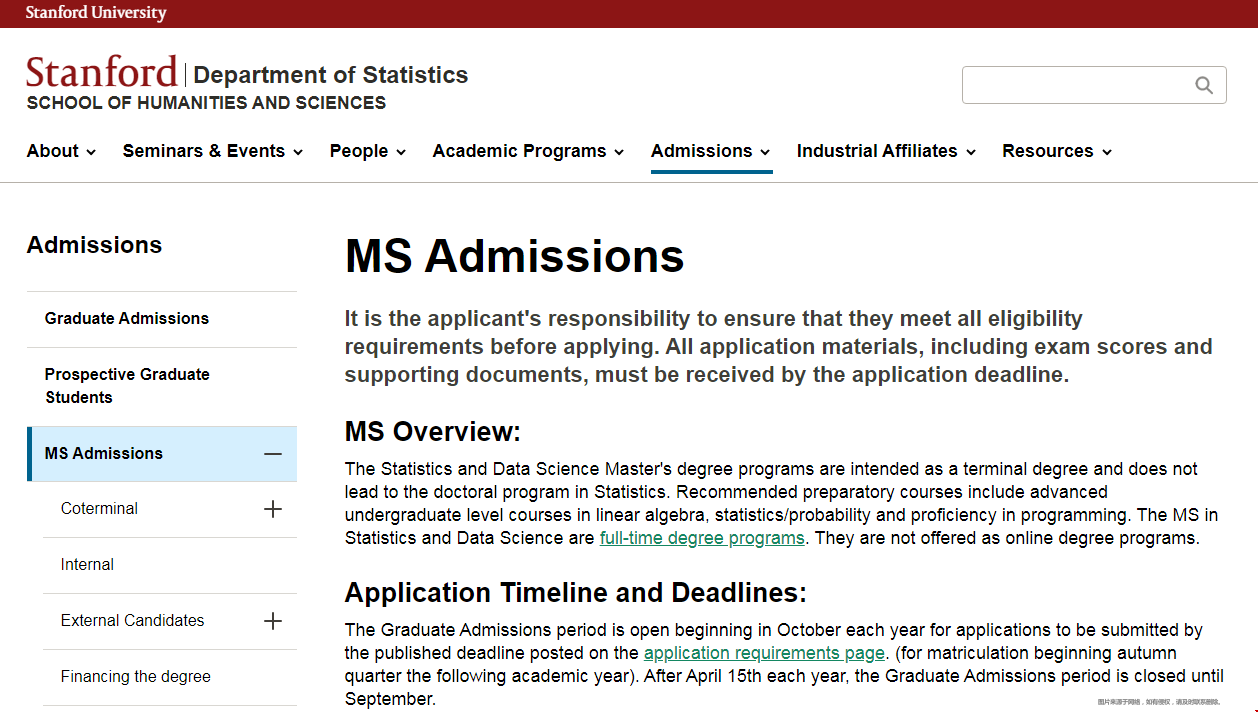This screenshot has height=712, width=1258.
Task: Click chevron next to Seminars & Events
Action: (x=298, y=153)
